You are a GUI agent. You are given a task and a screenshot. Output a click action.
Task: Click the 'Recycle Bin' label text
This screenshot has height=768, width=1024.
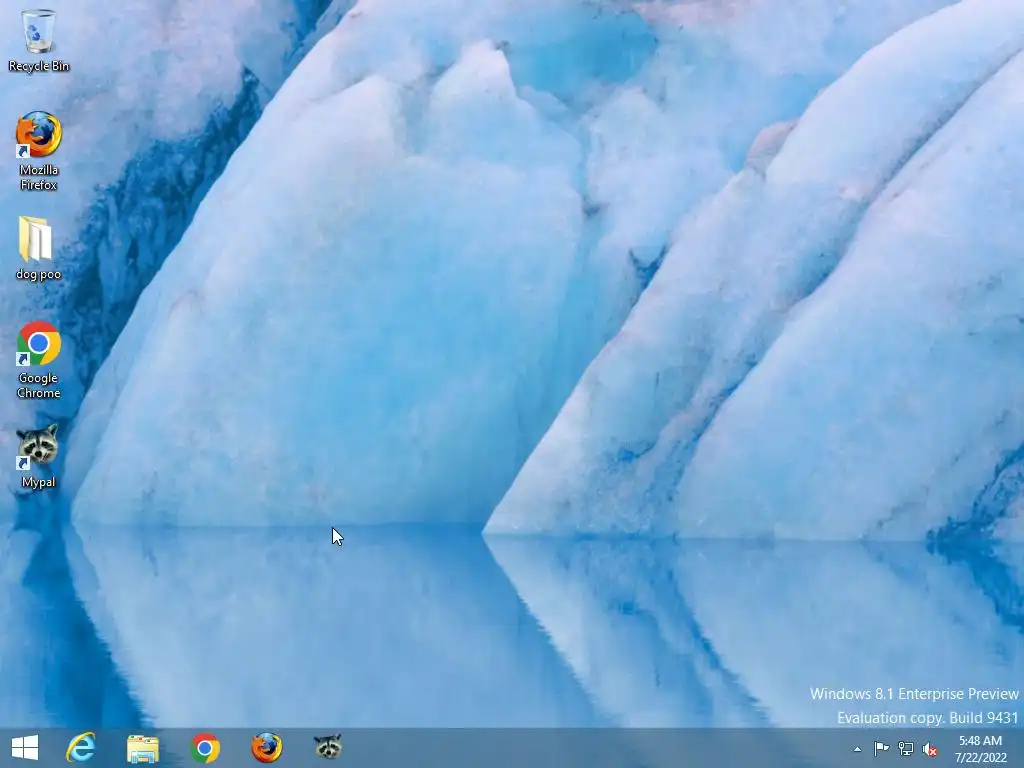[39, 66]
